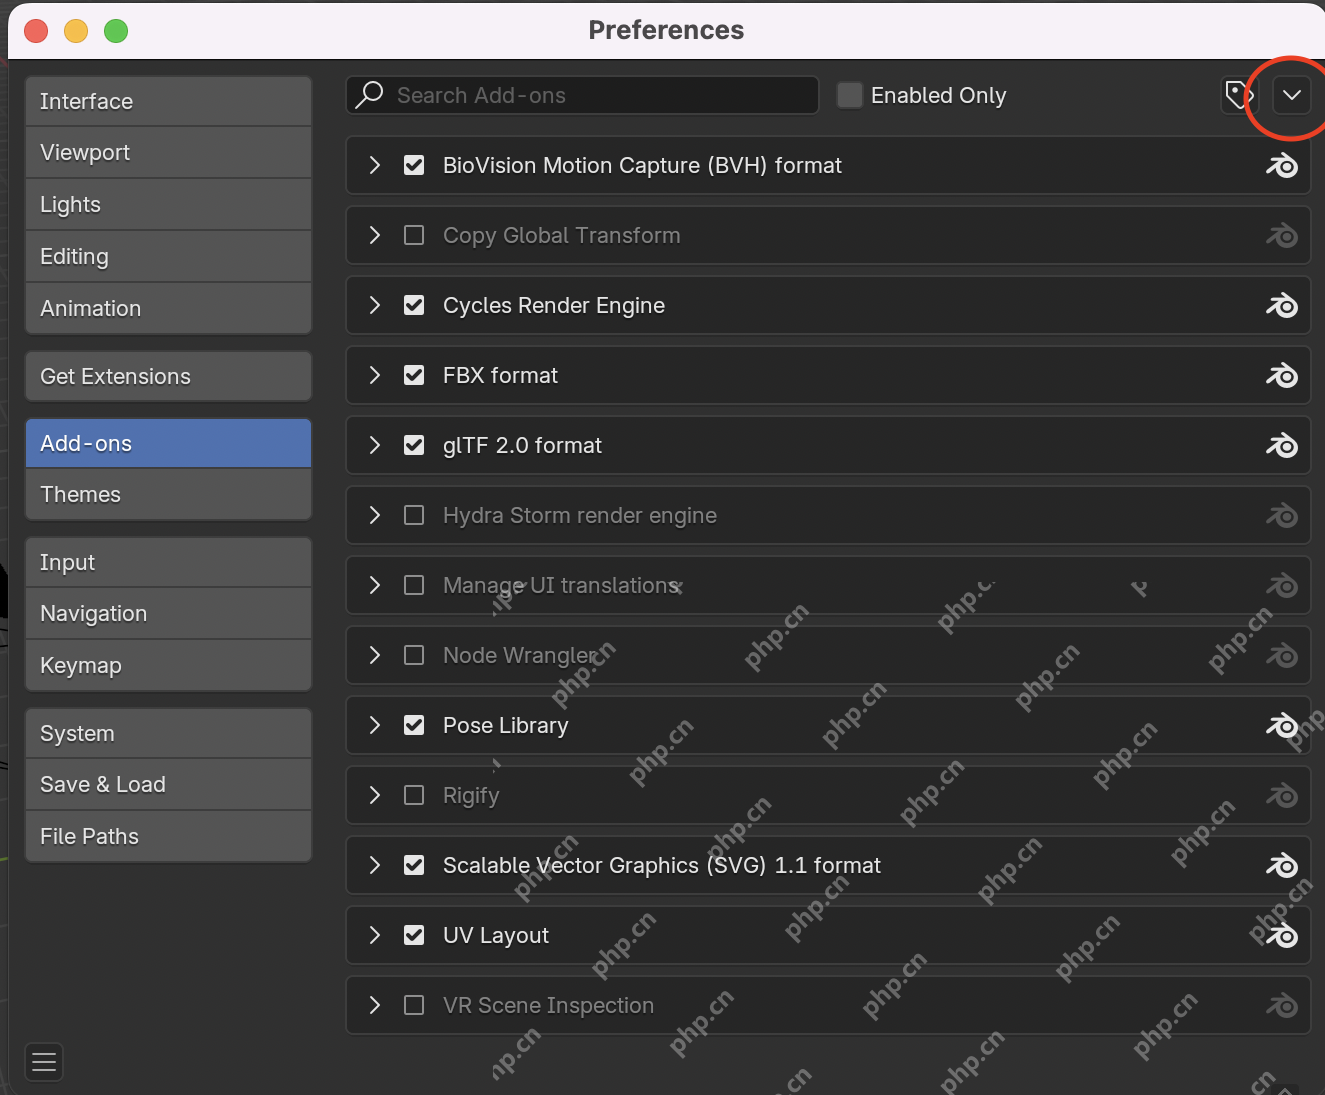Screen dimensions: 1325x1095
Task: Click the Blender logo icon on Node Wrangler row
Action: point(1282,655)
